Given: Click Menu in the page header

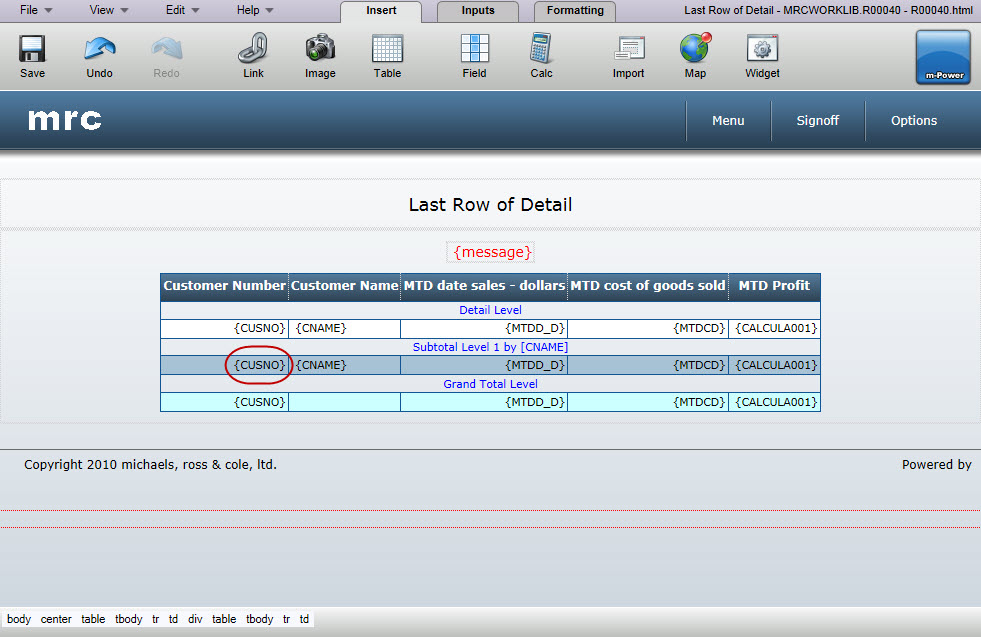Looking at the screenshot, I should (x=728, y=121).
